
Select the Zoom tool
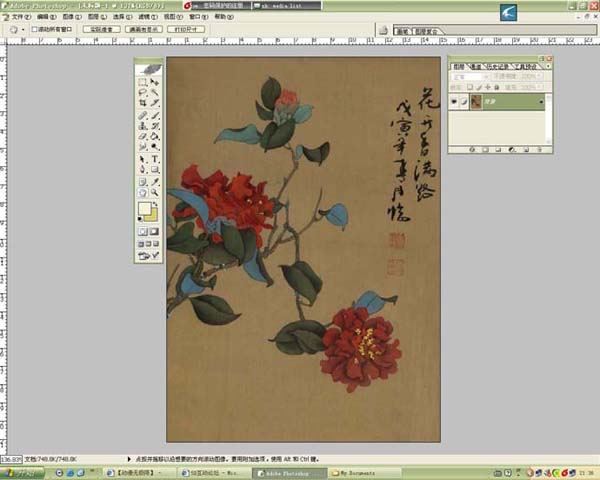(155, 193)
